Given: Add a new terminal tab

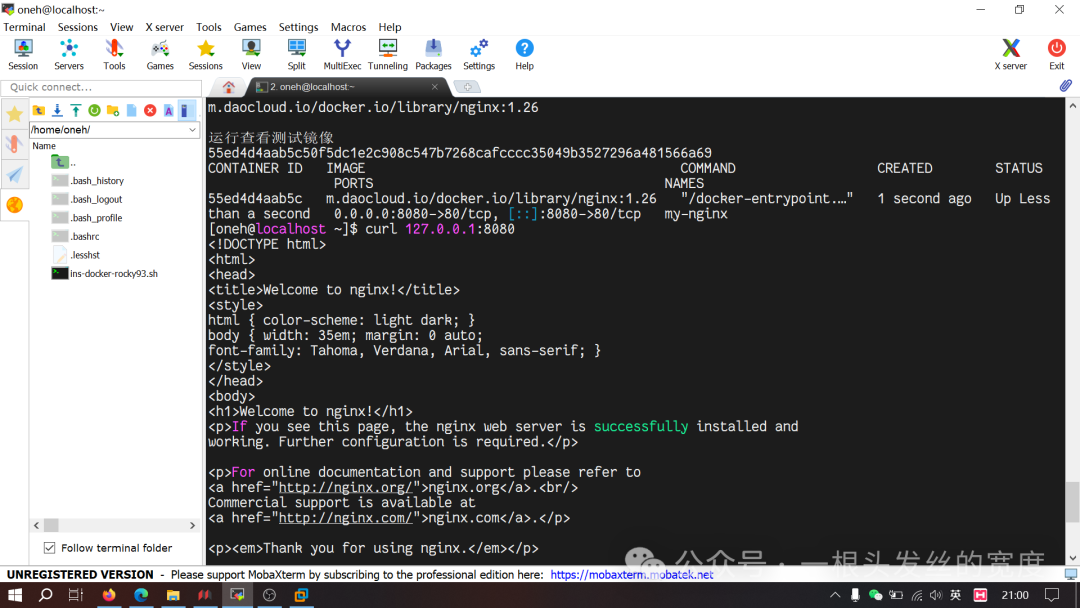Looking at the screenshot, I should [467, 87].
